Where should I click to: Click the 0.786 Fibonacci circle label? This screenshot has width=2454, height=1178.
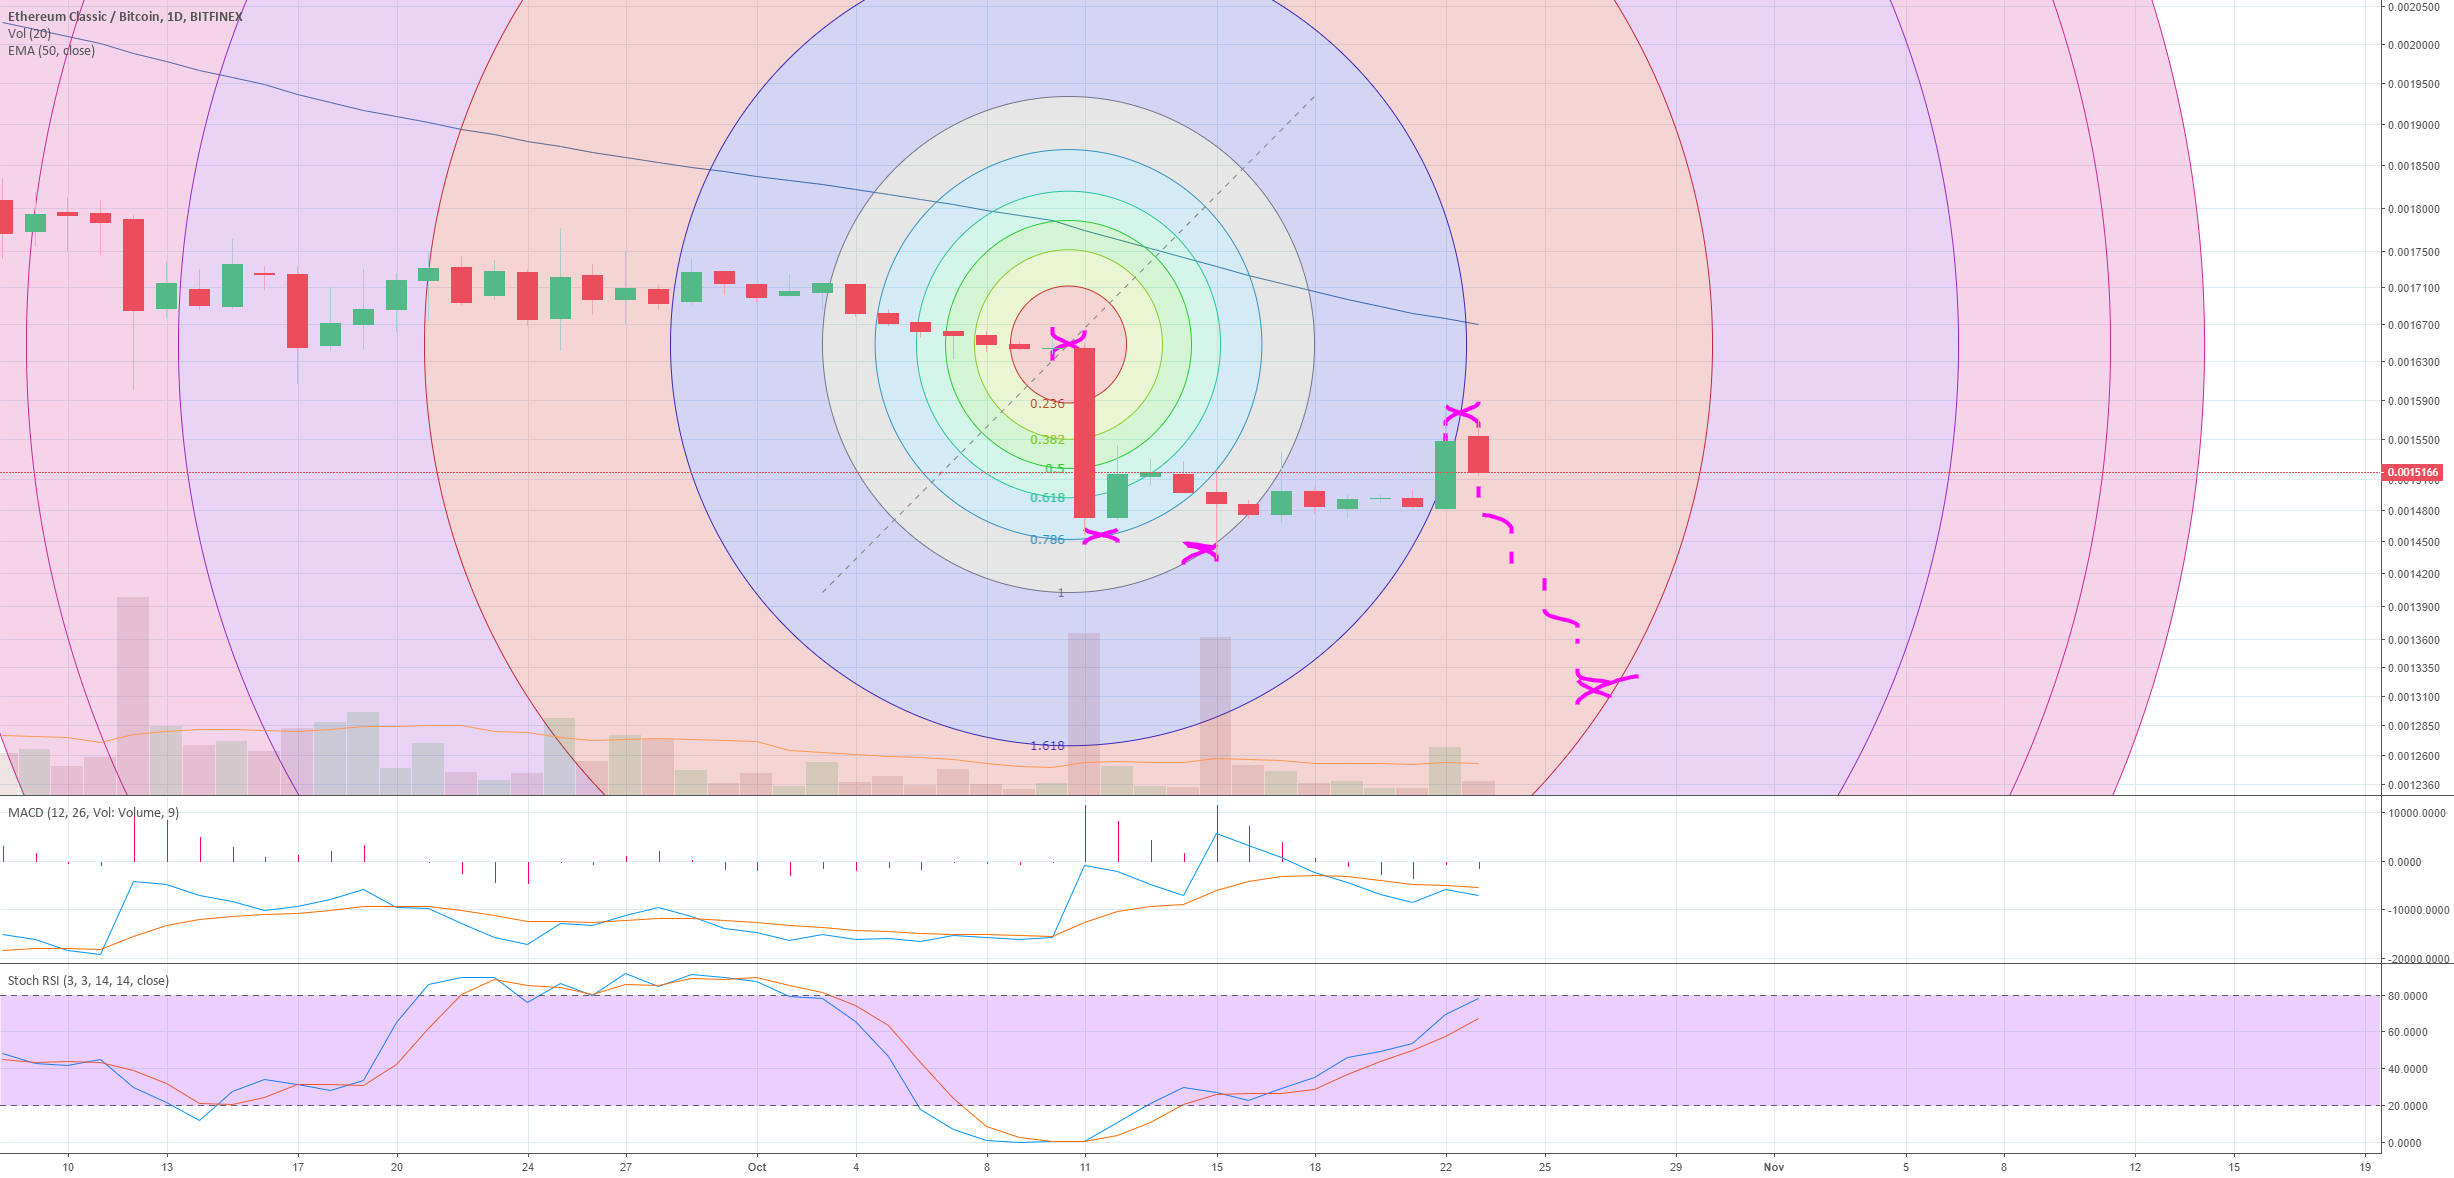pos(1047,540)
